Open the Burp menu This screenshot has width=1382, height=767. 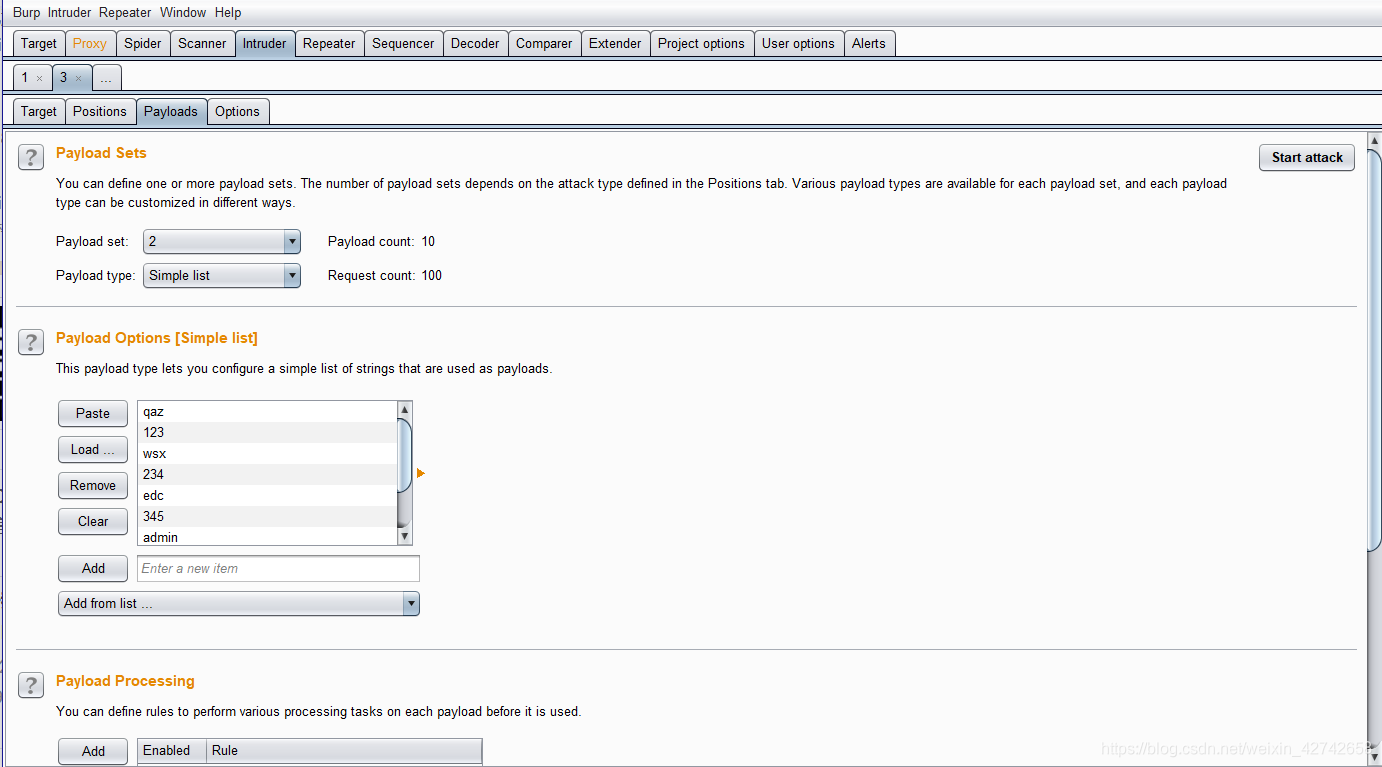point(27,13)
